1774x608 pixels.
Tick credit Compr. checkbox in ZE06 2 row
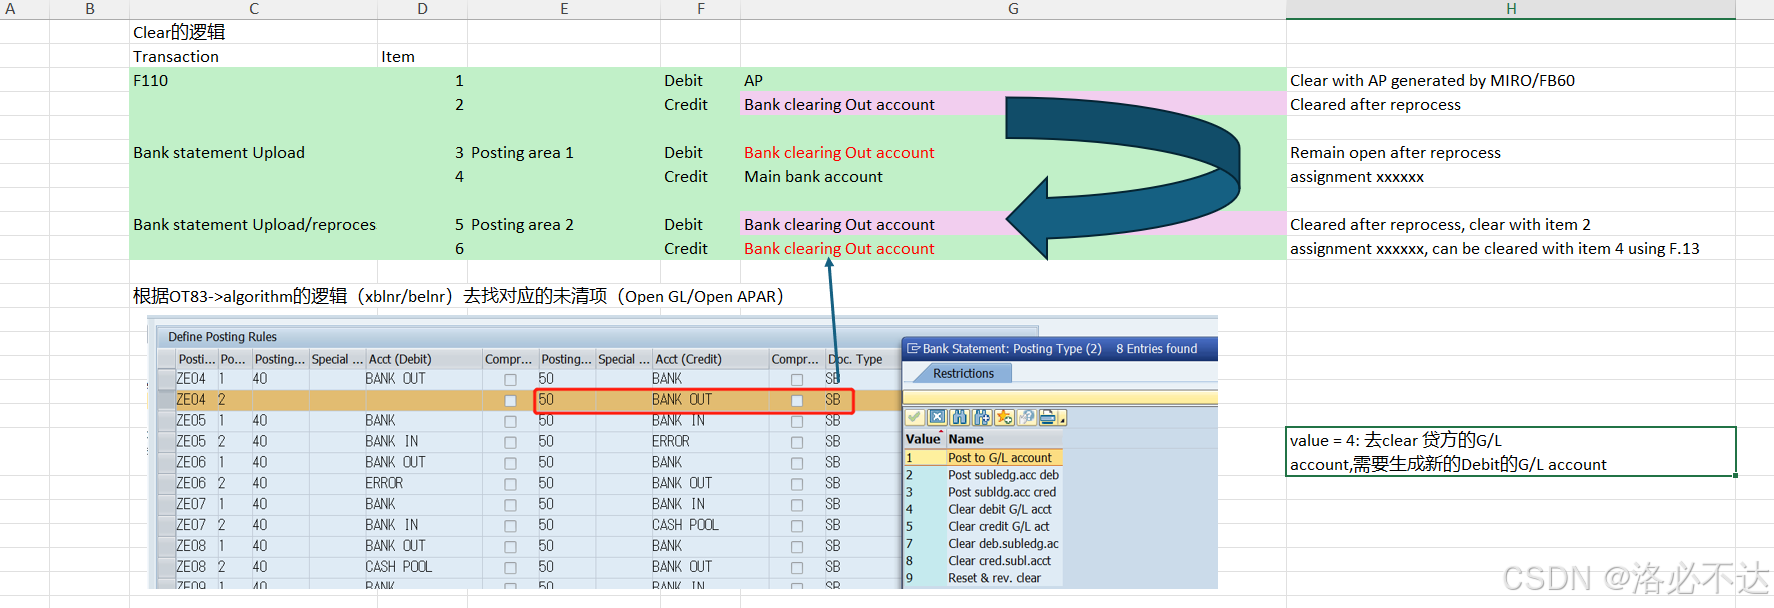[x=797, y=484]
